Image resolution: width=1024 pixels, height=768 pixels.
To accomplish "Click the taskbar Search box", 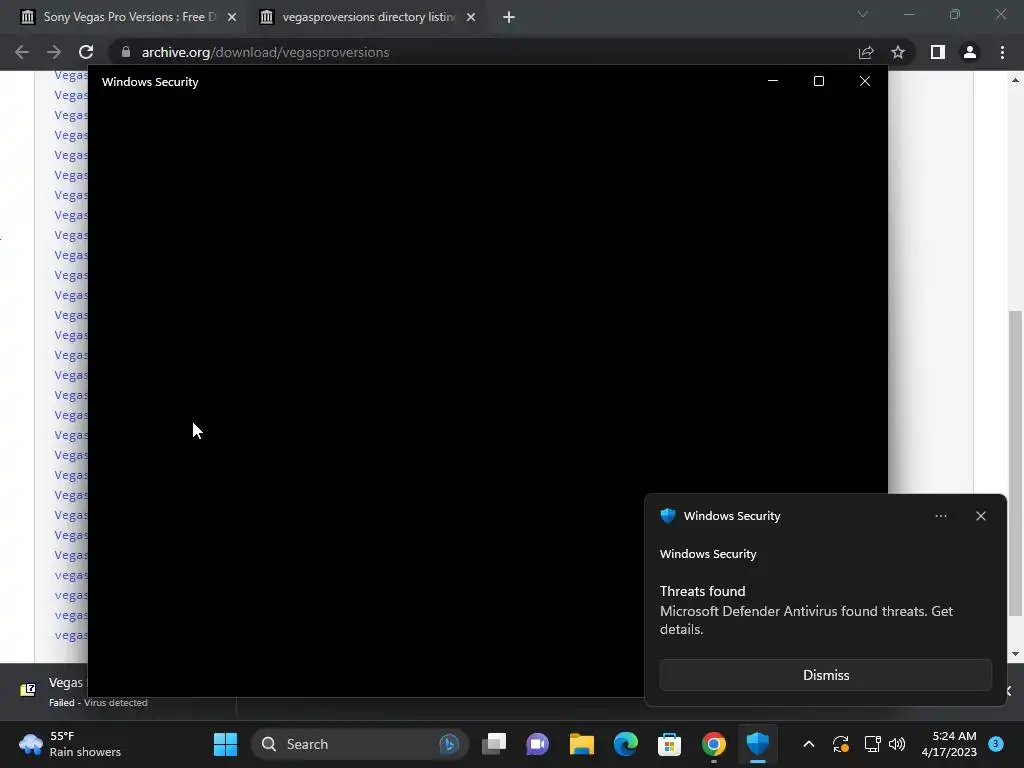I will (360, 744).
